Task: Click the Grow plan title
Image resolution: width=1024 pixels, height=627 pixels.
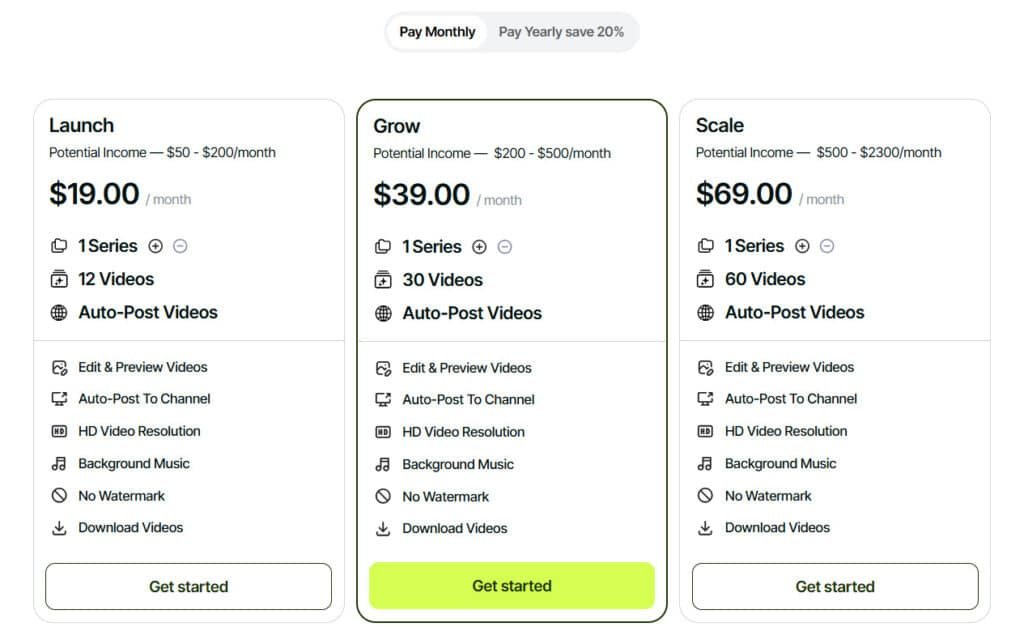Action: click(x=397, y=126)
